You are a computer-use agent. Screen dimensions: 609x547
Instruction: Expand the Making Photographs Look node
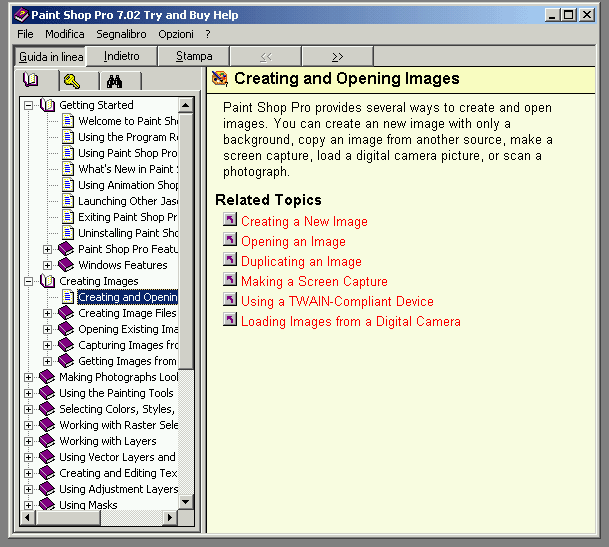(28, 377)
